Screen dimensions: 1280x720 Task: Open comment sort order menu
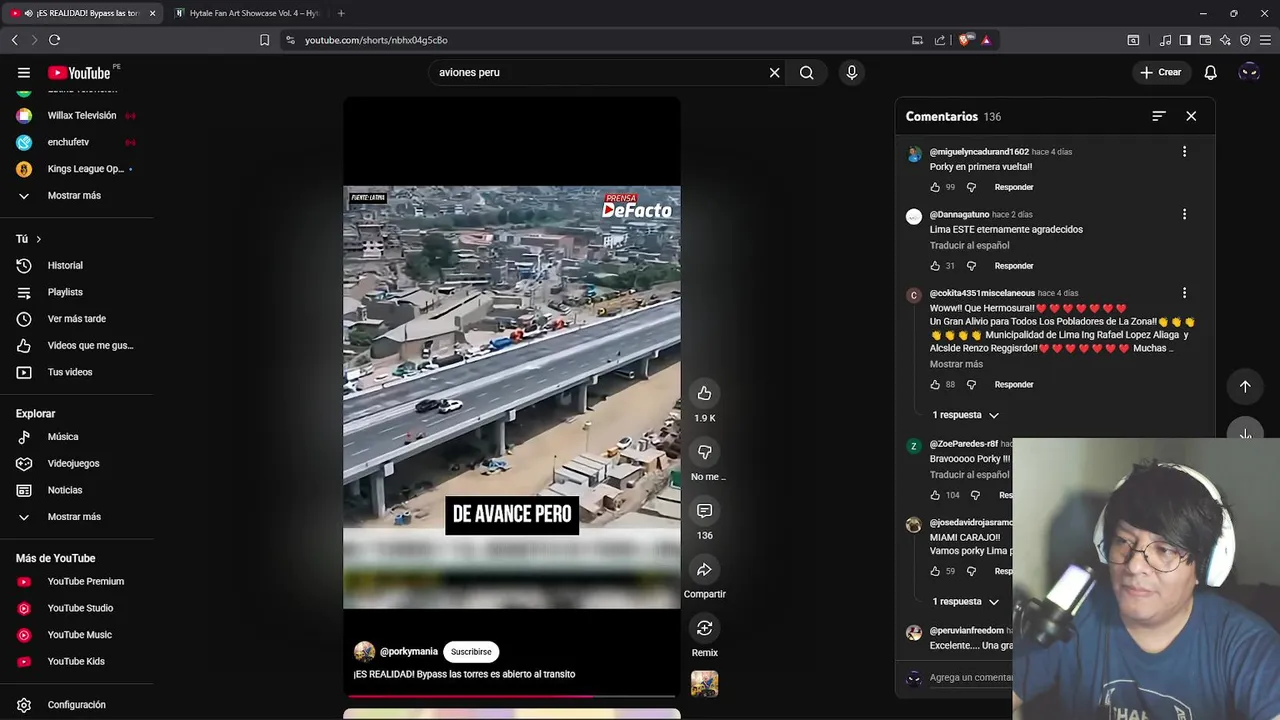(x=1159, y=116)
